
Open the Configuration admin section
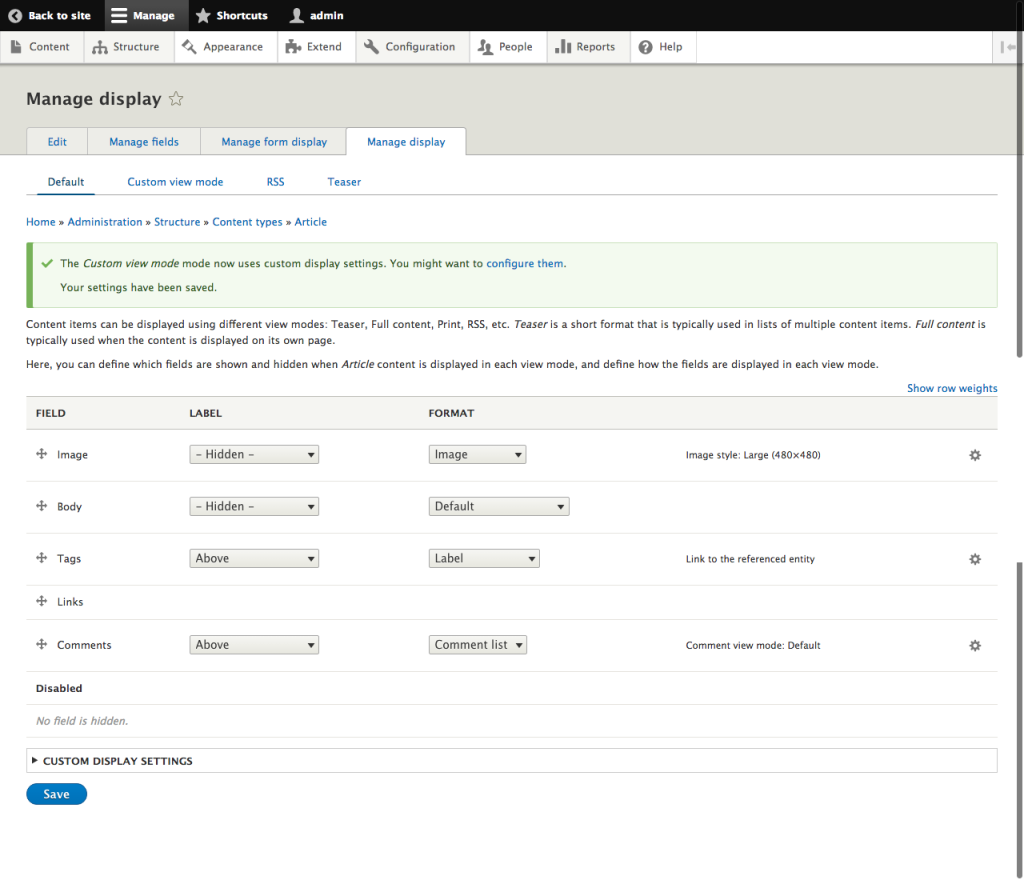[410, 47]
